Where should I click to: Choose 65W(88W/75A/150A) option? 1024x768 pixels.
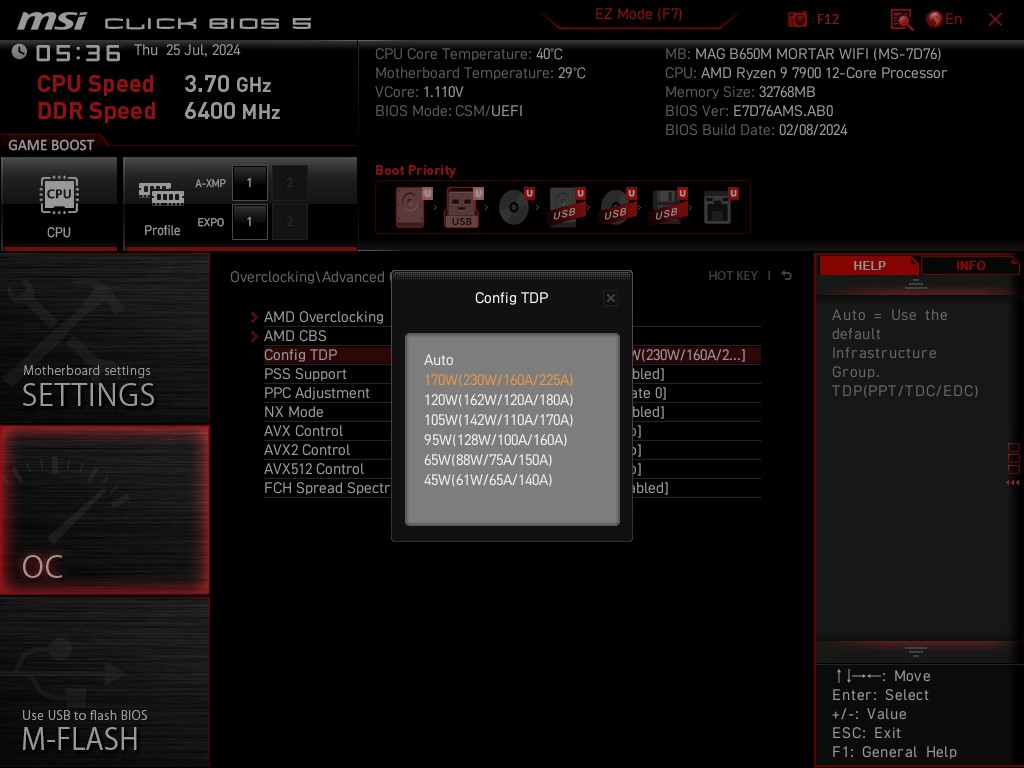[488, 460]
